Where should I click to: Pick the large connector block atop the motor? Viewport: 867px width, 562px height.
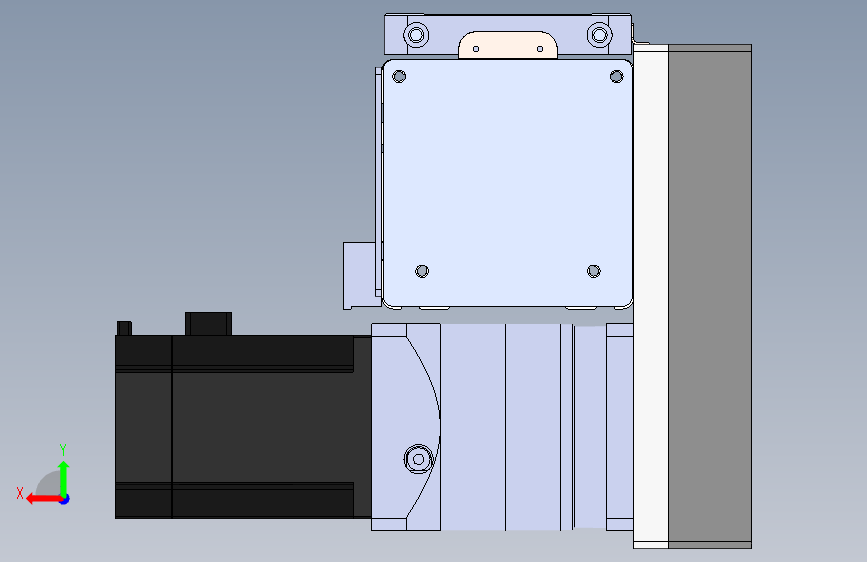tap(208, 324)
